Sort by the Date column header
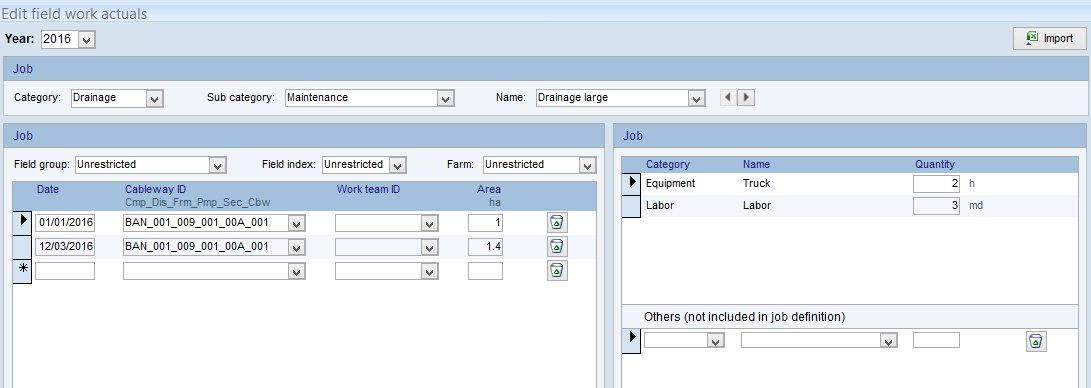Viewport: 1091px width, 388px height. (x=48, y=189)
